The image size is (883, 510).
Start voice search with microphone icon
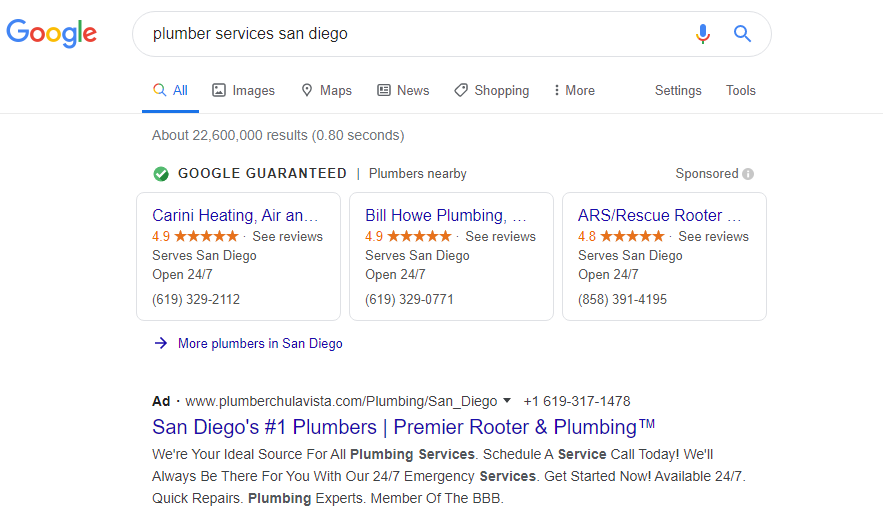[703, 34]
